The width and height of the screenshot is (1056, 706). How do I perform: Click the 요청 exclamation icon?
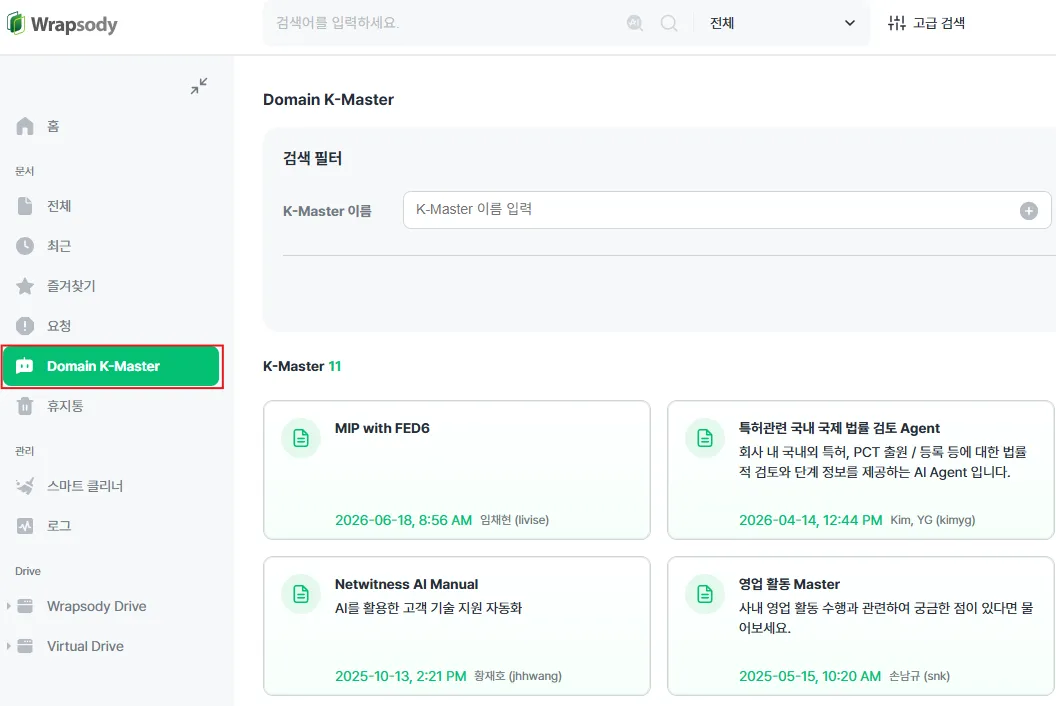pos(25,326)
